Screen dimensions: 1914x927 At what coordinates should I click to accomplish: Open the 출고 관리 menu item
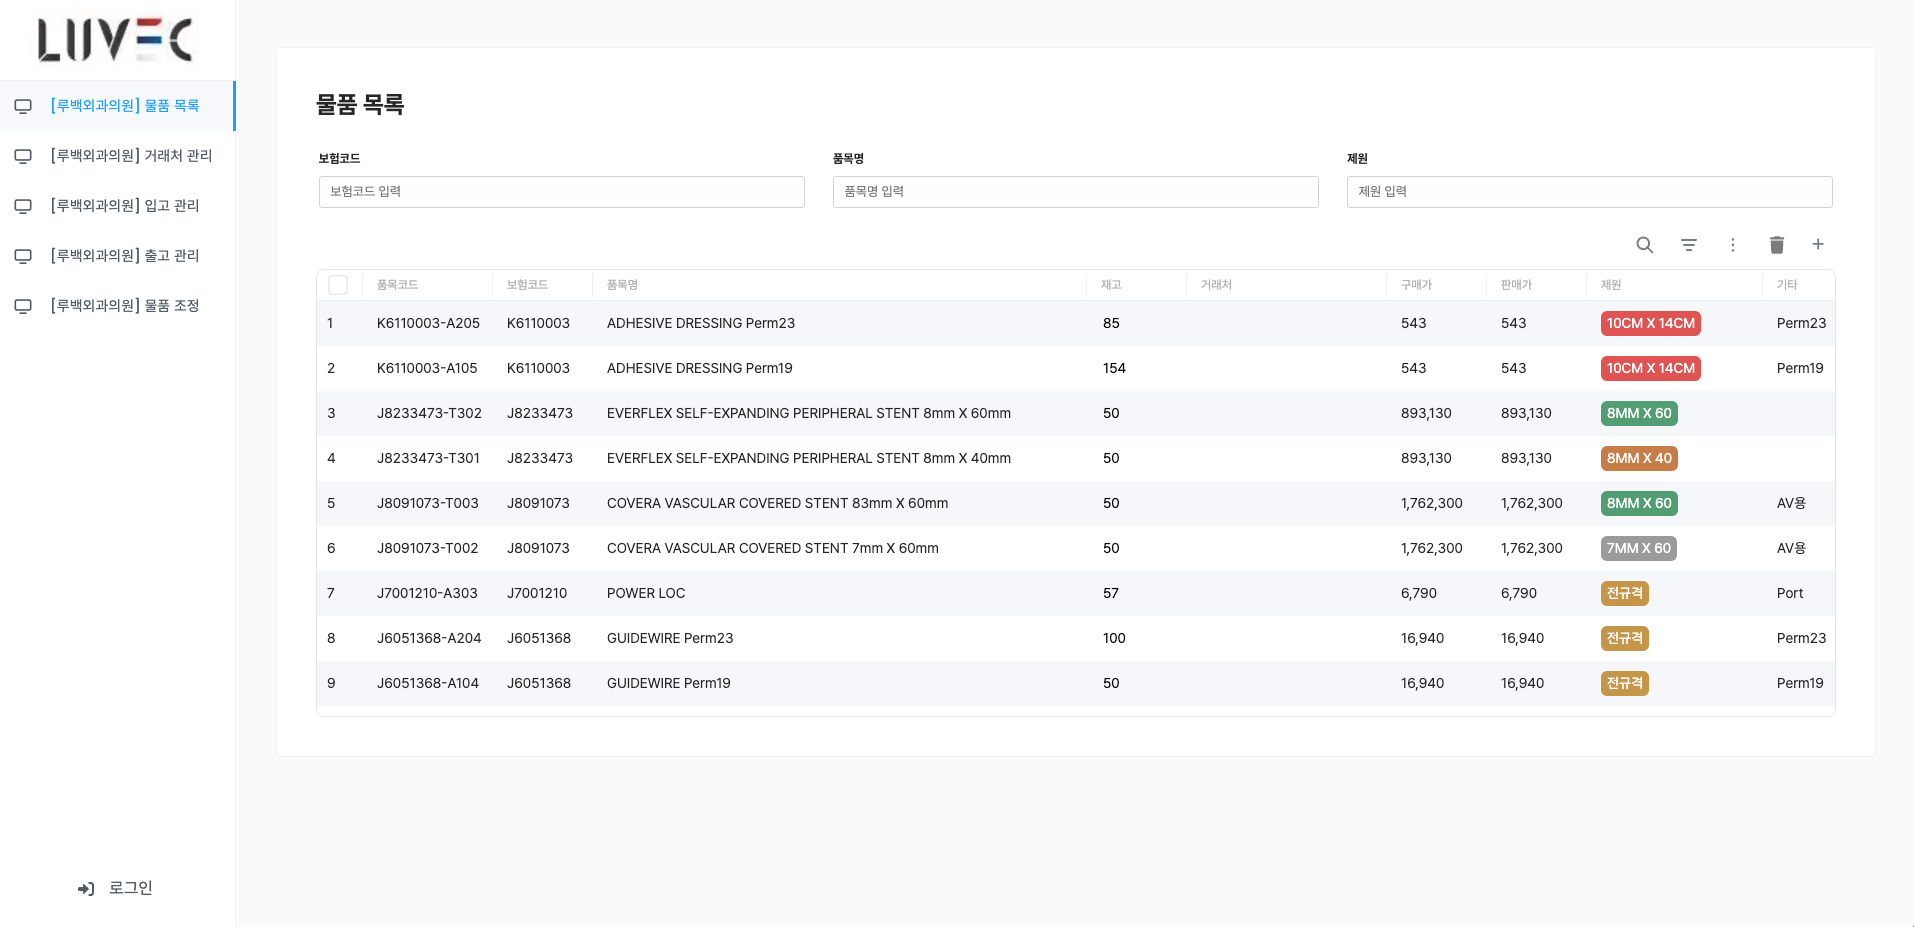125,256
